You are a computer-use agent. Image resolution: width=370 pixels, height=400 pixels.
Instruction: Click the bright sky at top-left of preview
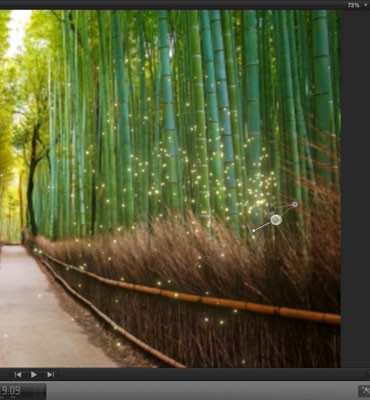tap(18, 30)
